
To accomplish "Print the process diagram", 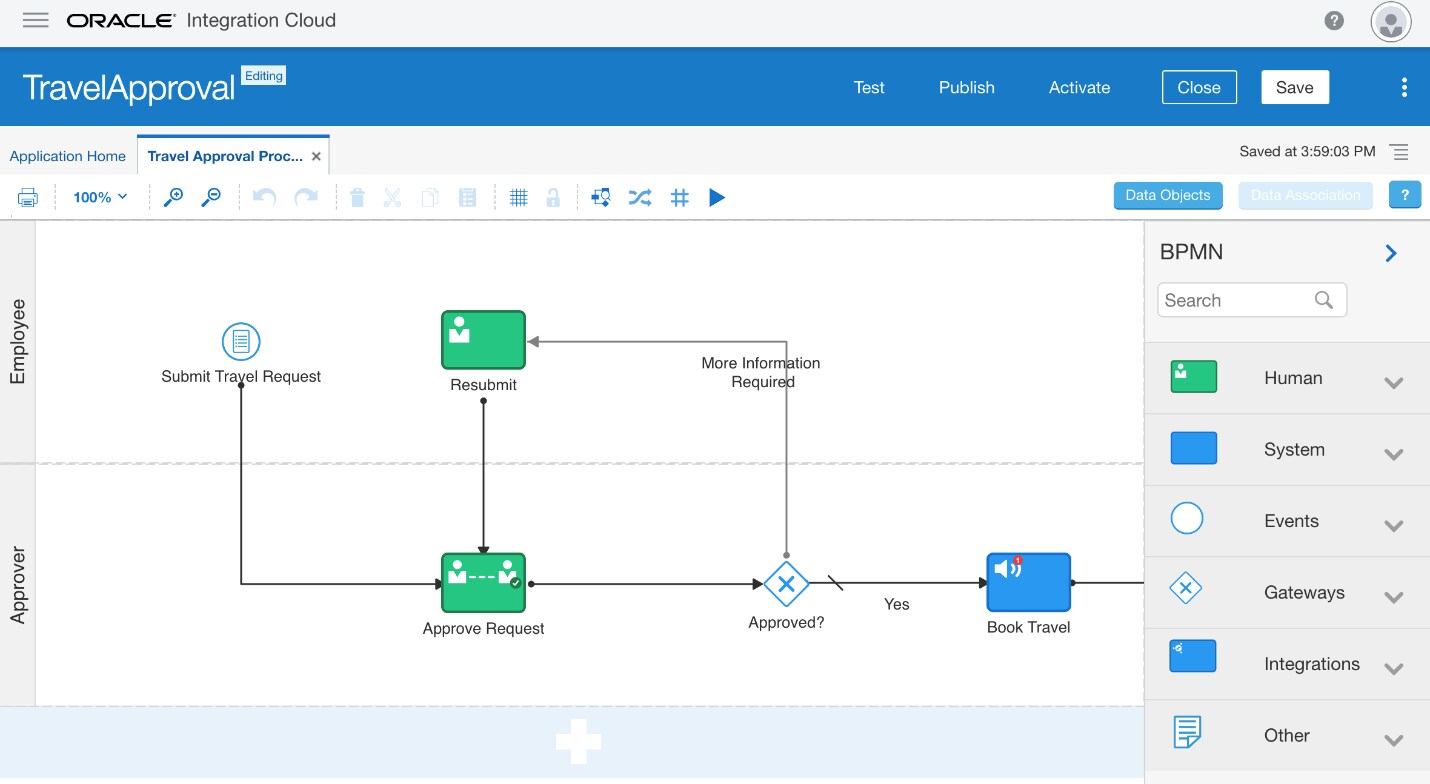I will pos(28,197).
